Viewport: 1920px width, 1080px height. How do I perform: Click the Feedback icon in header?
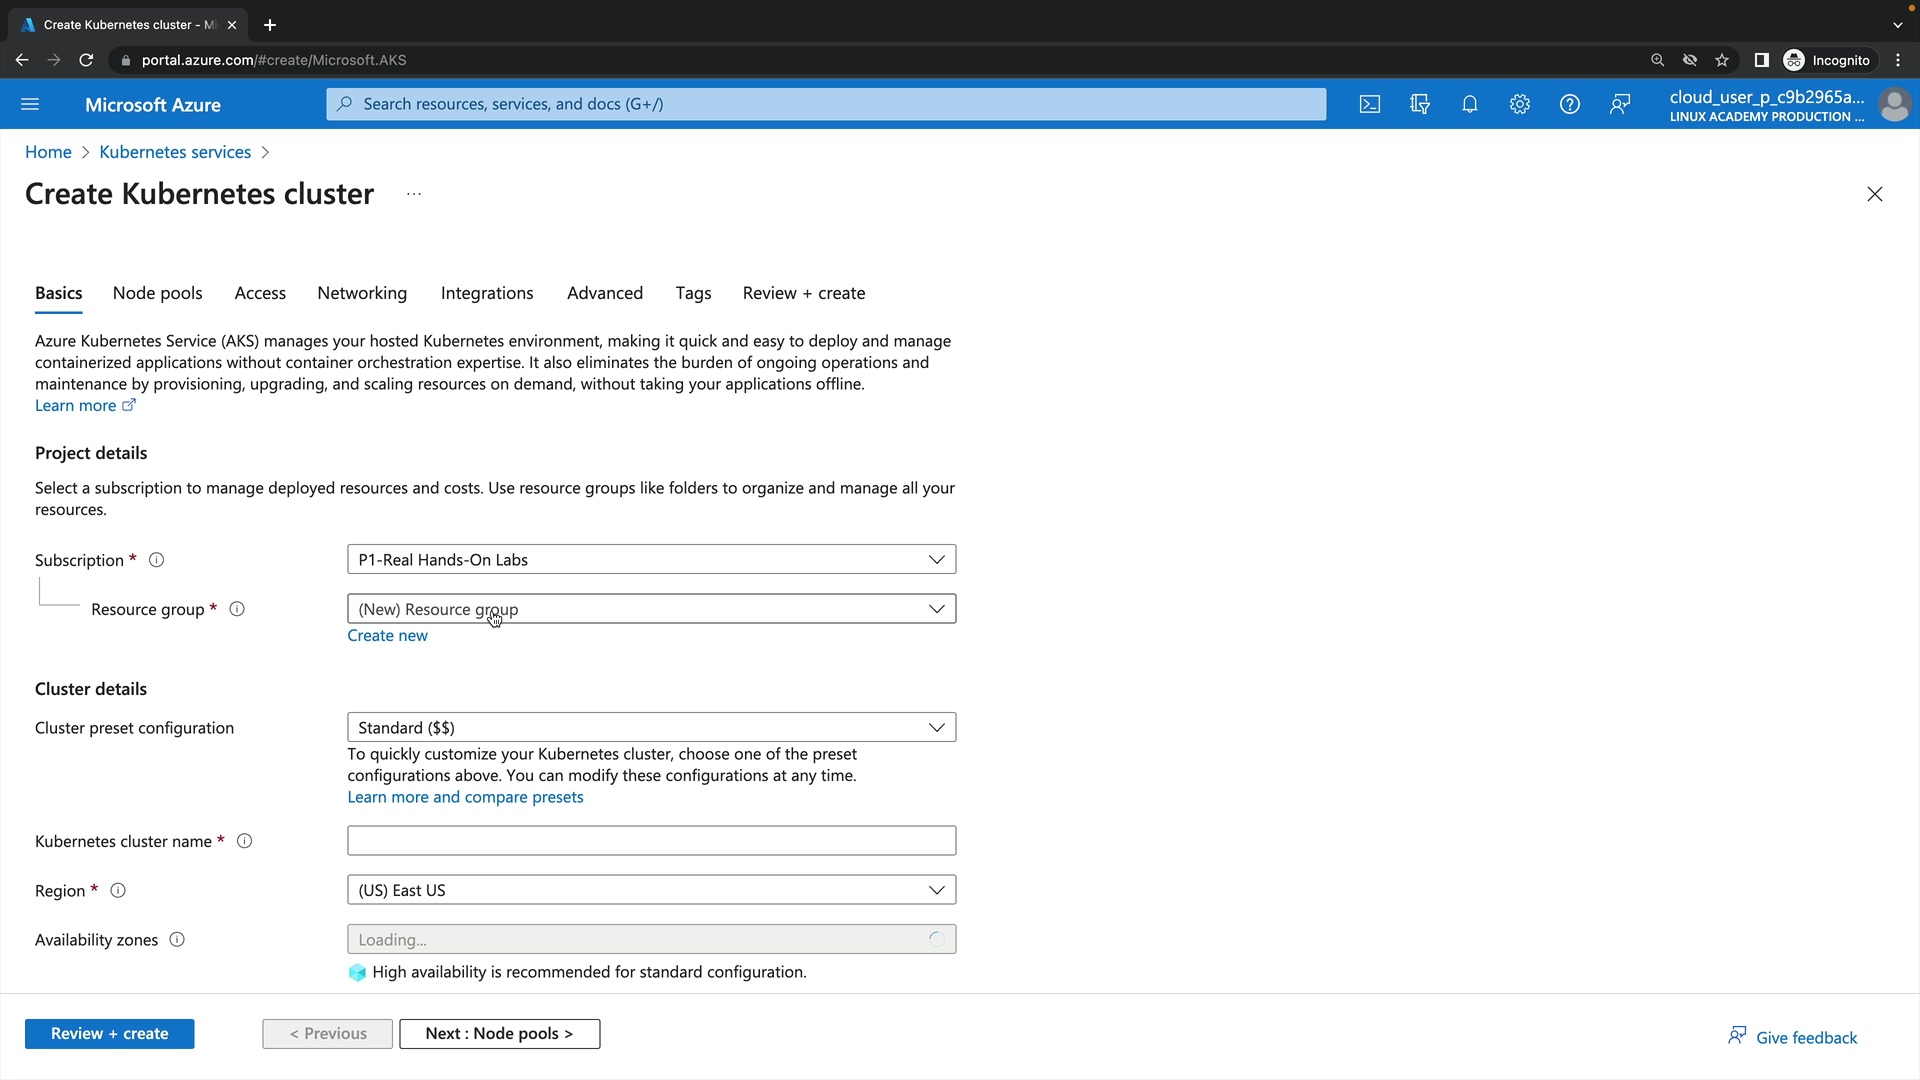(1620, 104)
